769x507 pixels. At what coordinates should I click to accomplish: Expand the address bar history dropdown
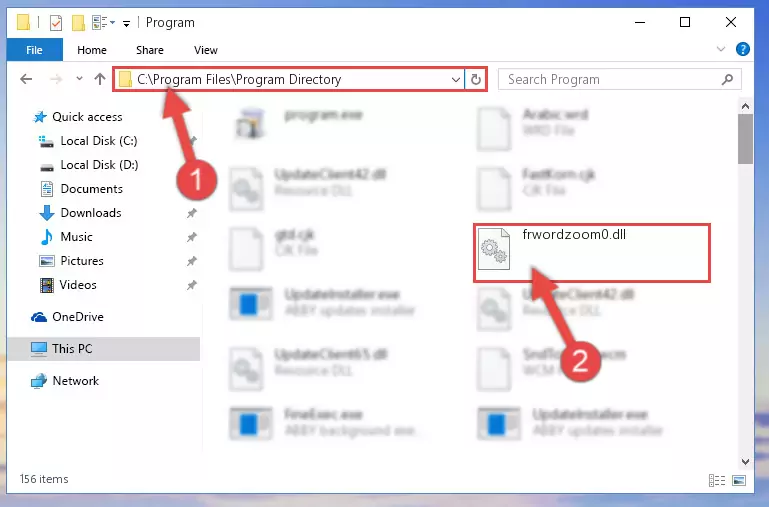tap(456, 79)
